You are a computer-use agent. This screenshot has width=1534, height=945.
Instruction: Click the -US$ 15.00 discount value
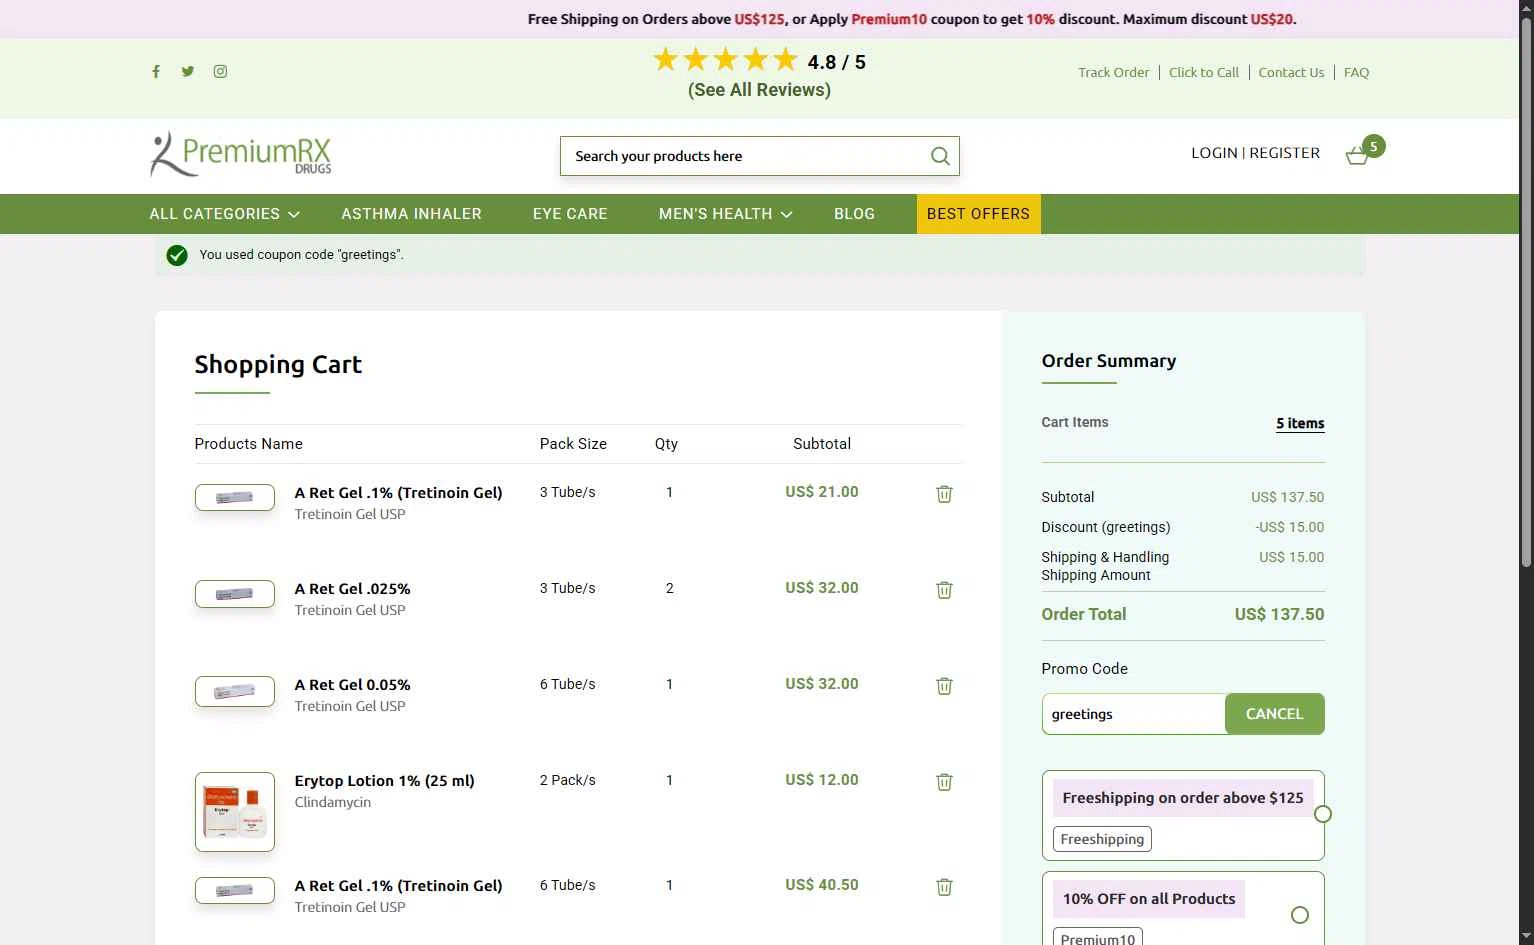1290,527
